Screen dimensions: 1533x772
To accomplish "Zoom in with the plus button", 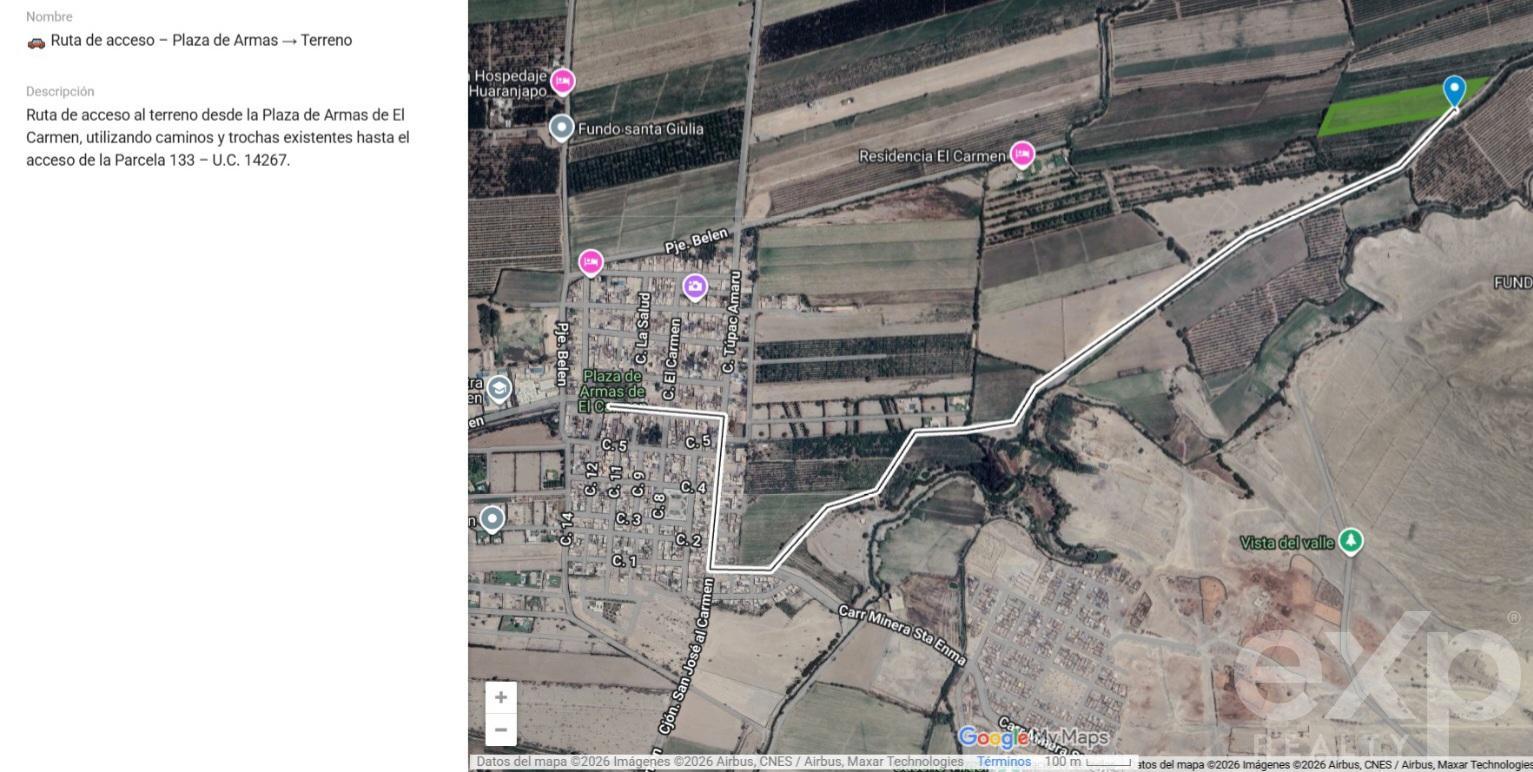I will click(501, 697).
